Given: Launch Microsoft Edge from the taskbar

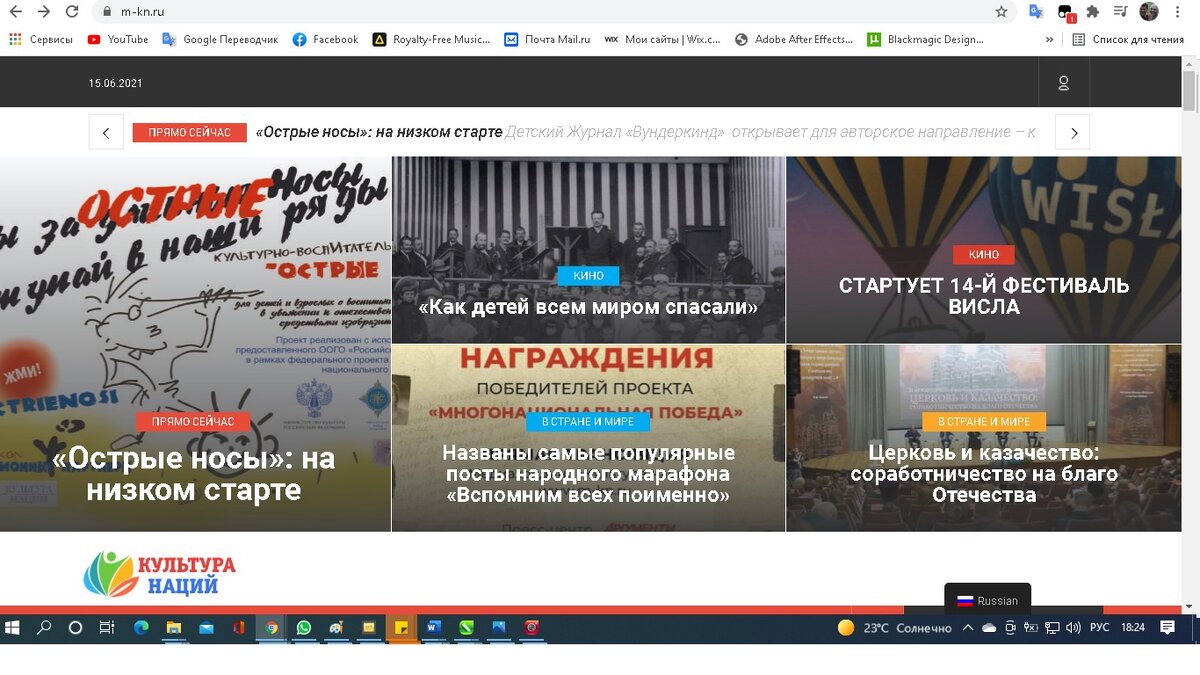Looking at the screenshot, I should pyautogui.click(x=141, y=628).
